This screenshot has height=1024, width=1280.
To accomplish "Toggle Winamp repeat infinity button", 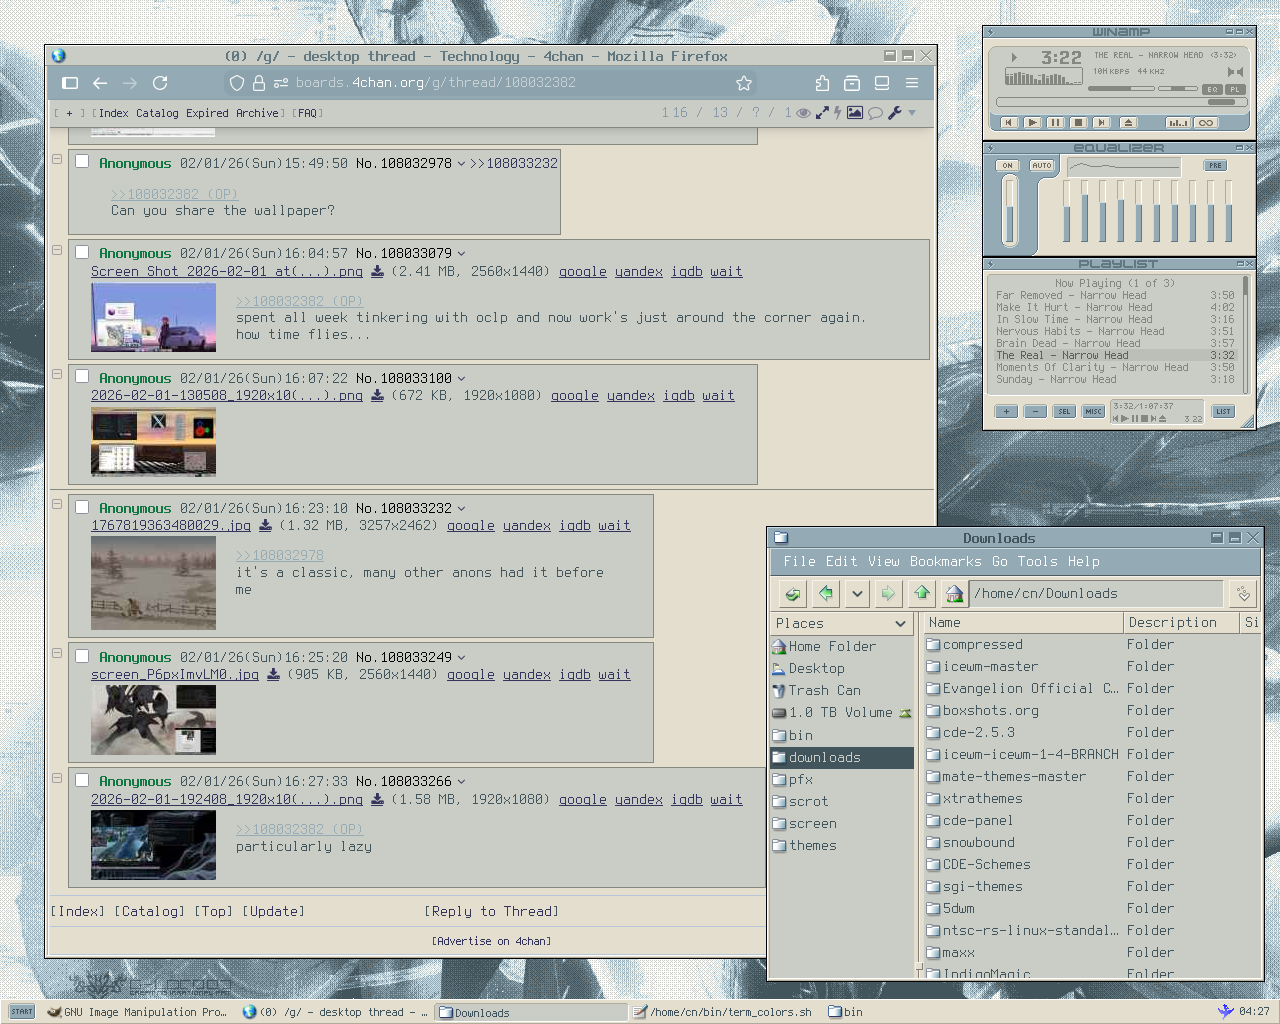I will click(1206, 123).
